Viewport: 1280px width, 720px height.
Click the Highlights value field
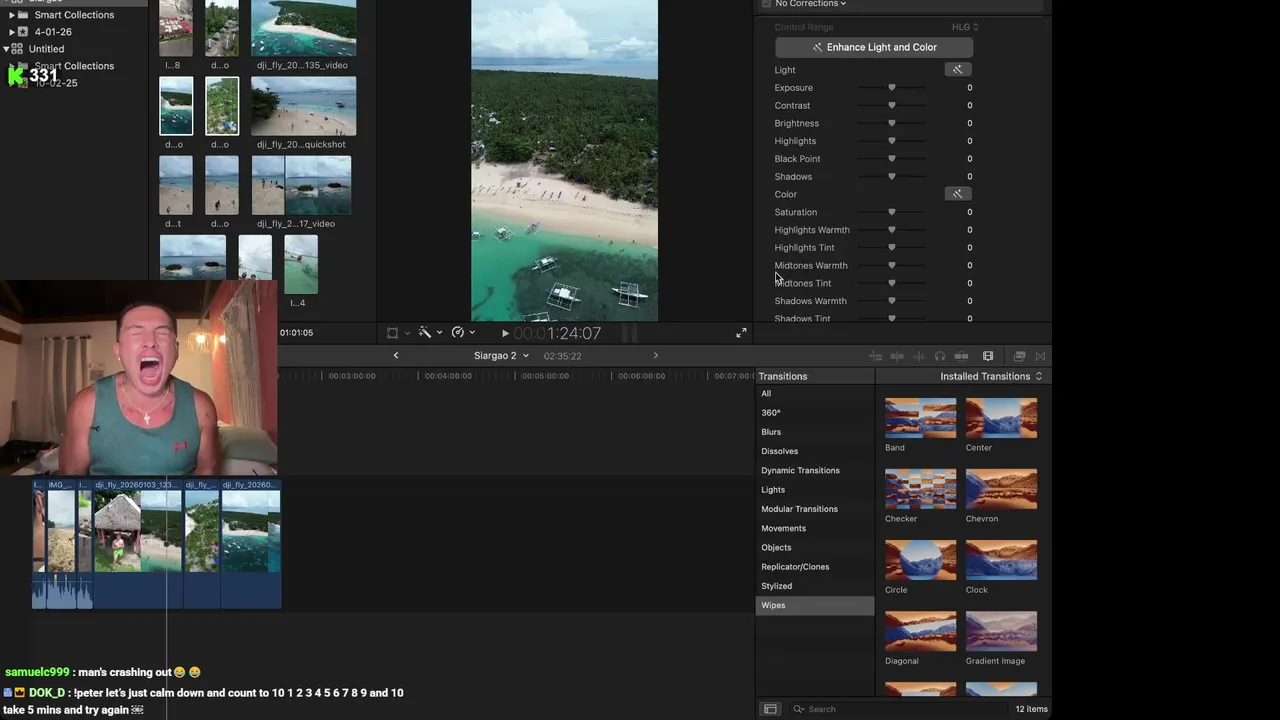coord(969,141)
